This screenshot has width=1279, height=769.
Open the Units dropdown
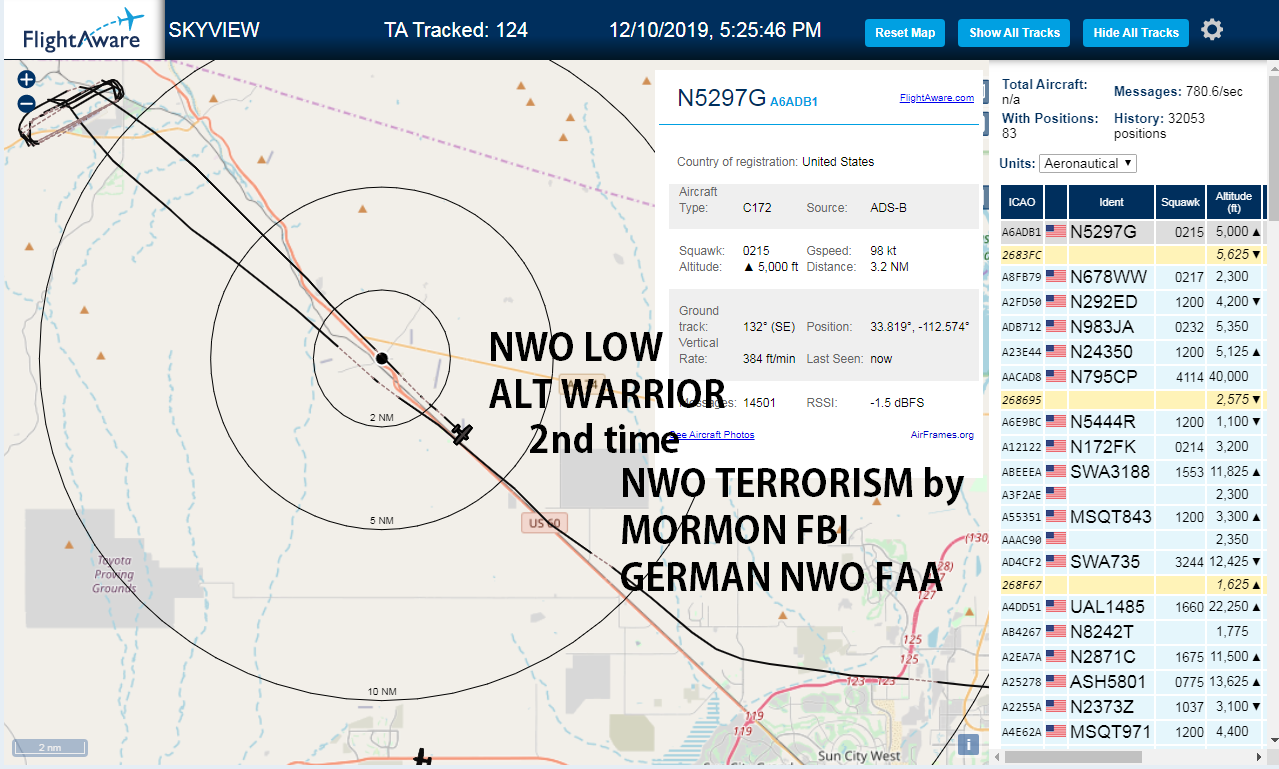click(x=1088, y=163)
